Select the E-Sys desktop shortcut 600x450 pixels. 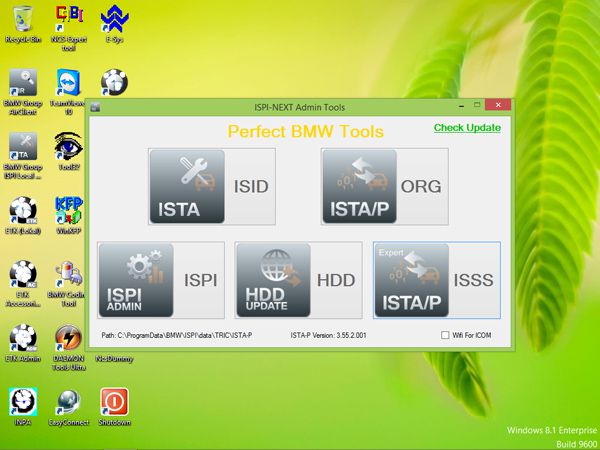(114, 24)
